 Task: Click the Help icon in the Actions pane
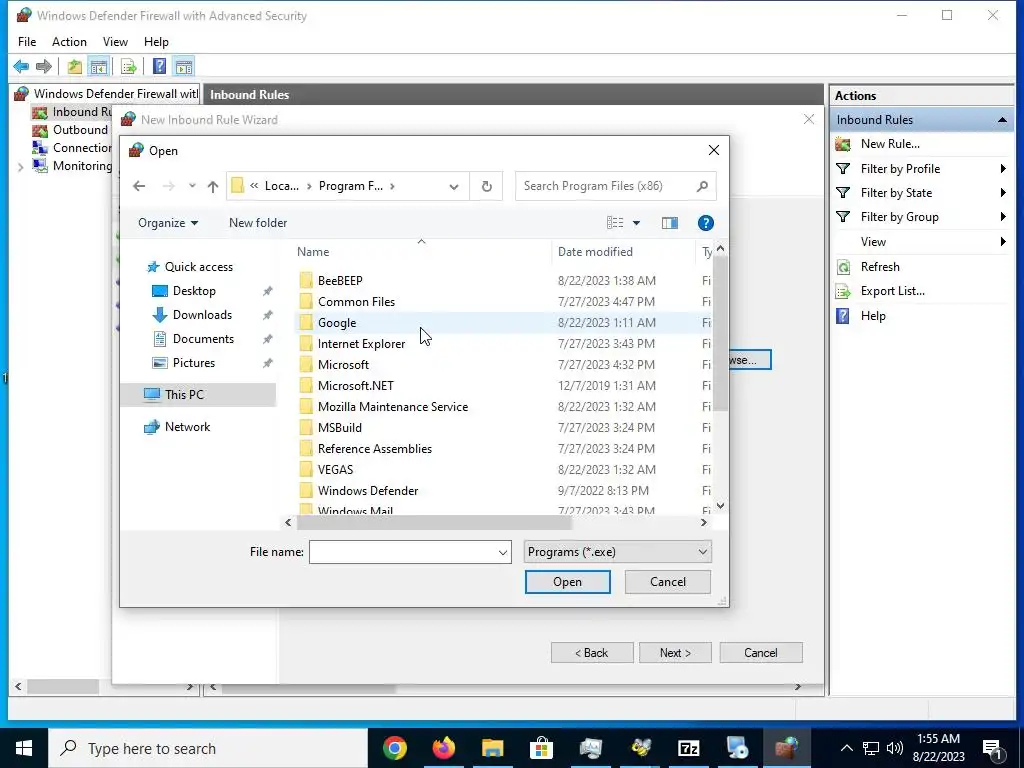[x=843, y=316]
